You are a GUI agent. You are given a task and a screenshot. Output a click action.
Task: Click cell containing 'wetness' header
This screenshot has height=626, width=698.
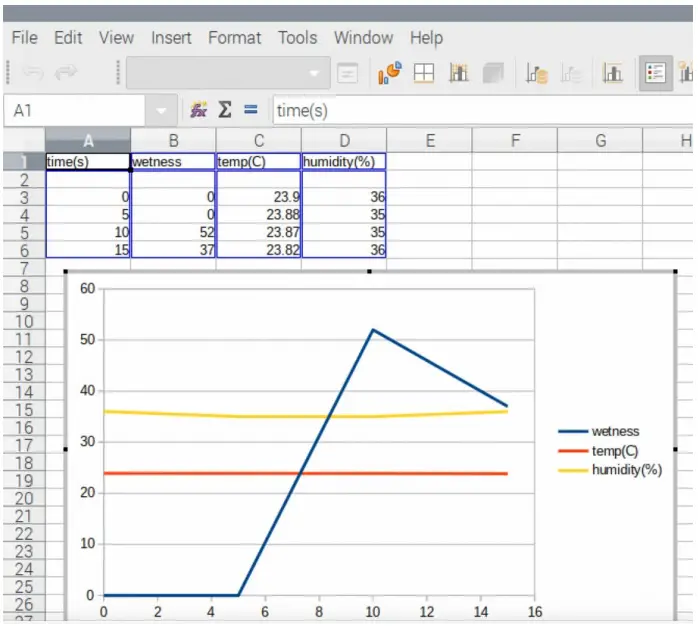pyautogui.click(x=173, y=162)
